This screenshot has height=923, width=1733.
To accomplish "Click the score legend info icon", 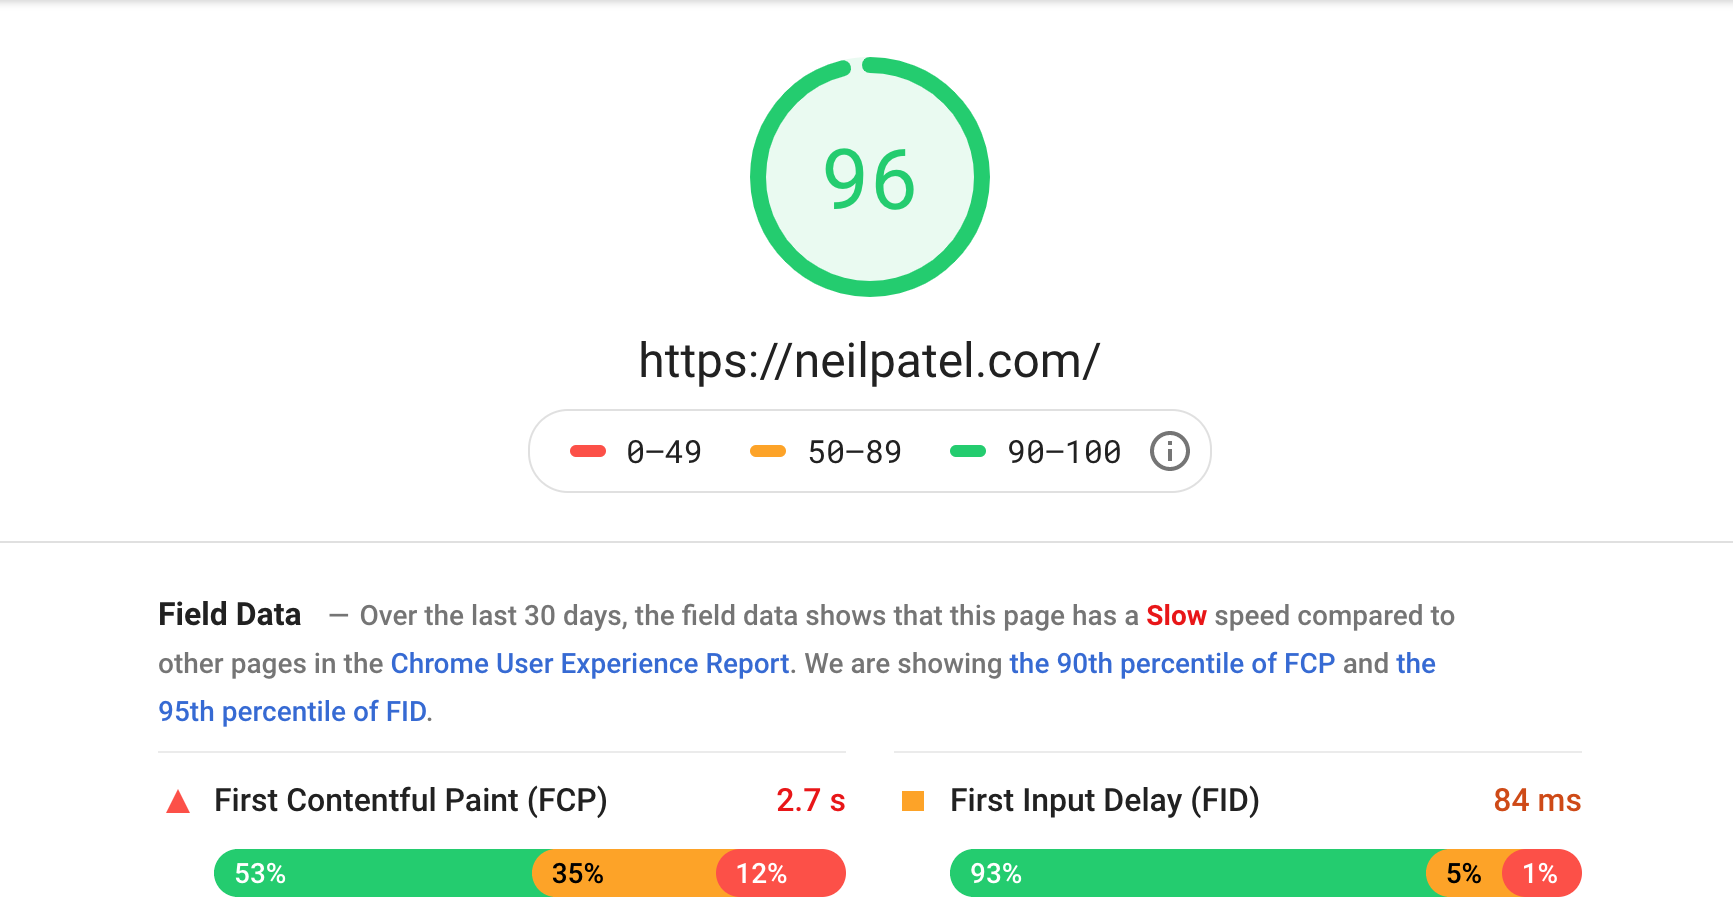I will (x=1169, y=451).
